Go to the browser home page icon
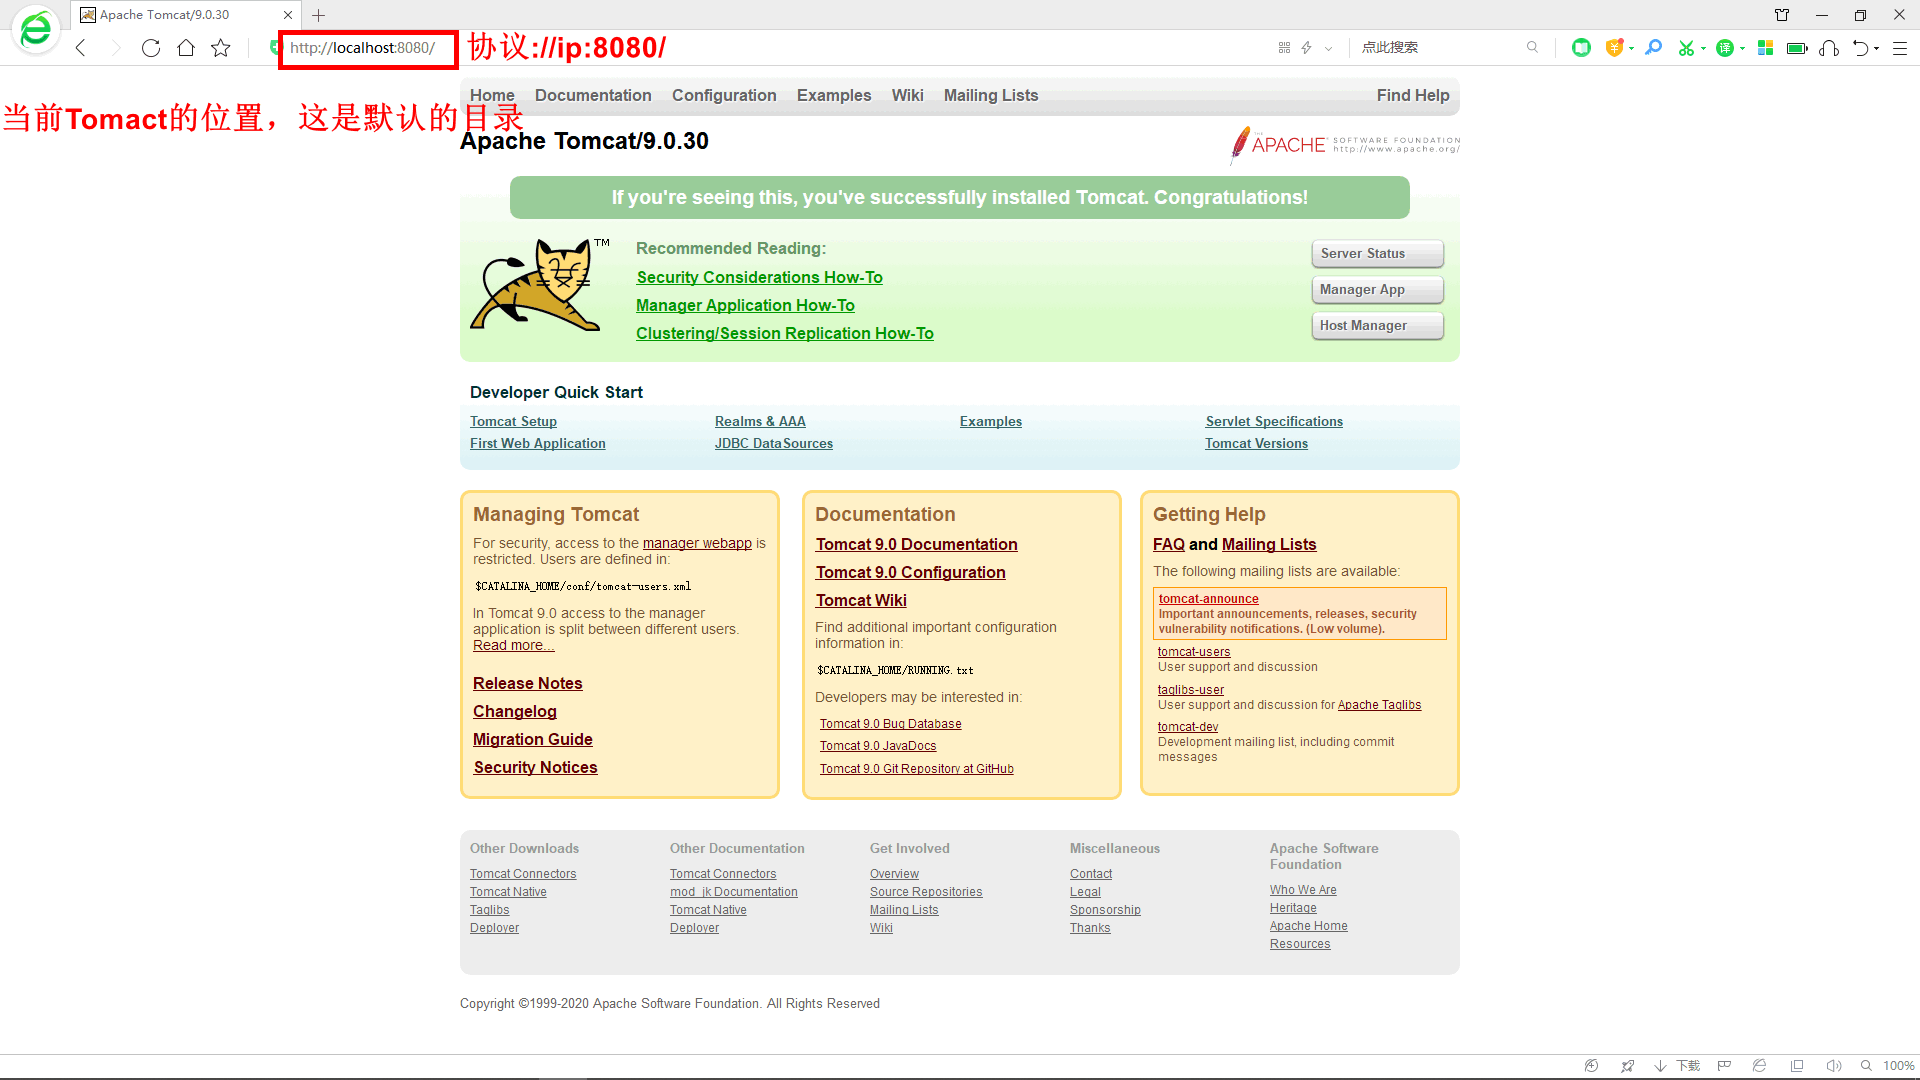The height and width of the screenshot is (1080, 1920). 186,48
